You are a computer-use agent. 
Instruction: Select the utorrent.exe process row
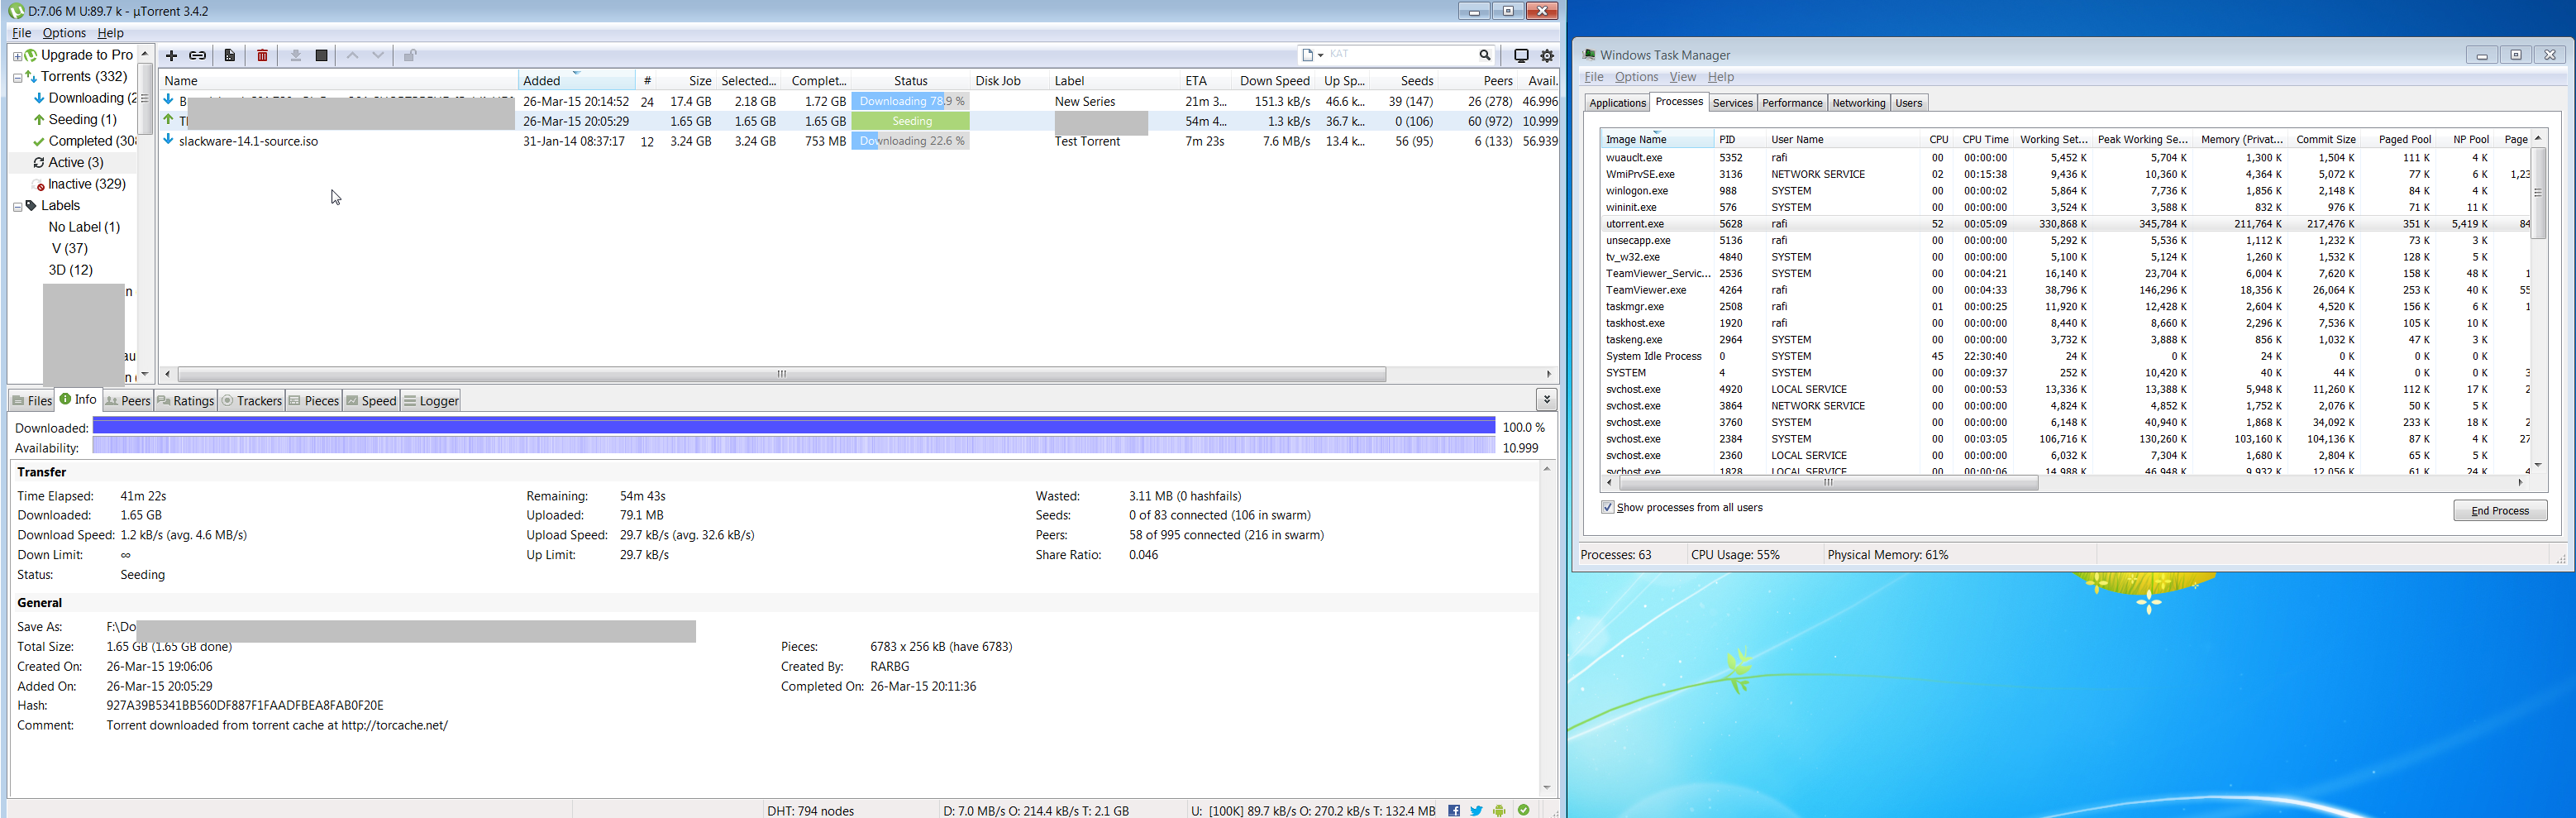[x=2065, y=224]
